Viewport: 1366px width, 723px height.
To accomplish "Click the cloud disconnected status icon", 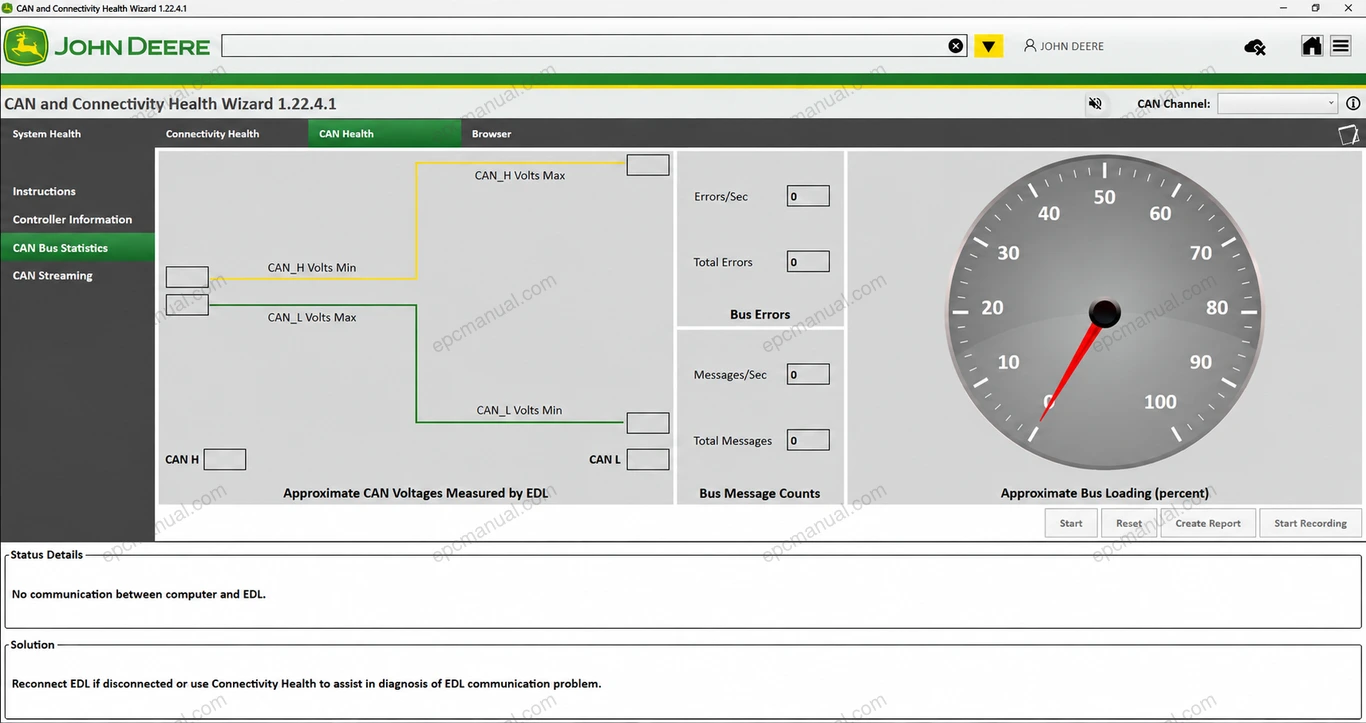I will pyautogui.click(x=1255, y=47).
